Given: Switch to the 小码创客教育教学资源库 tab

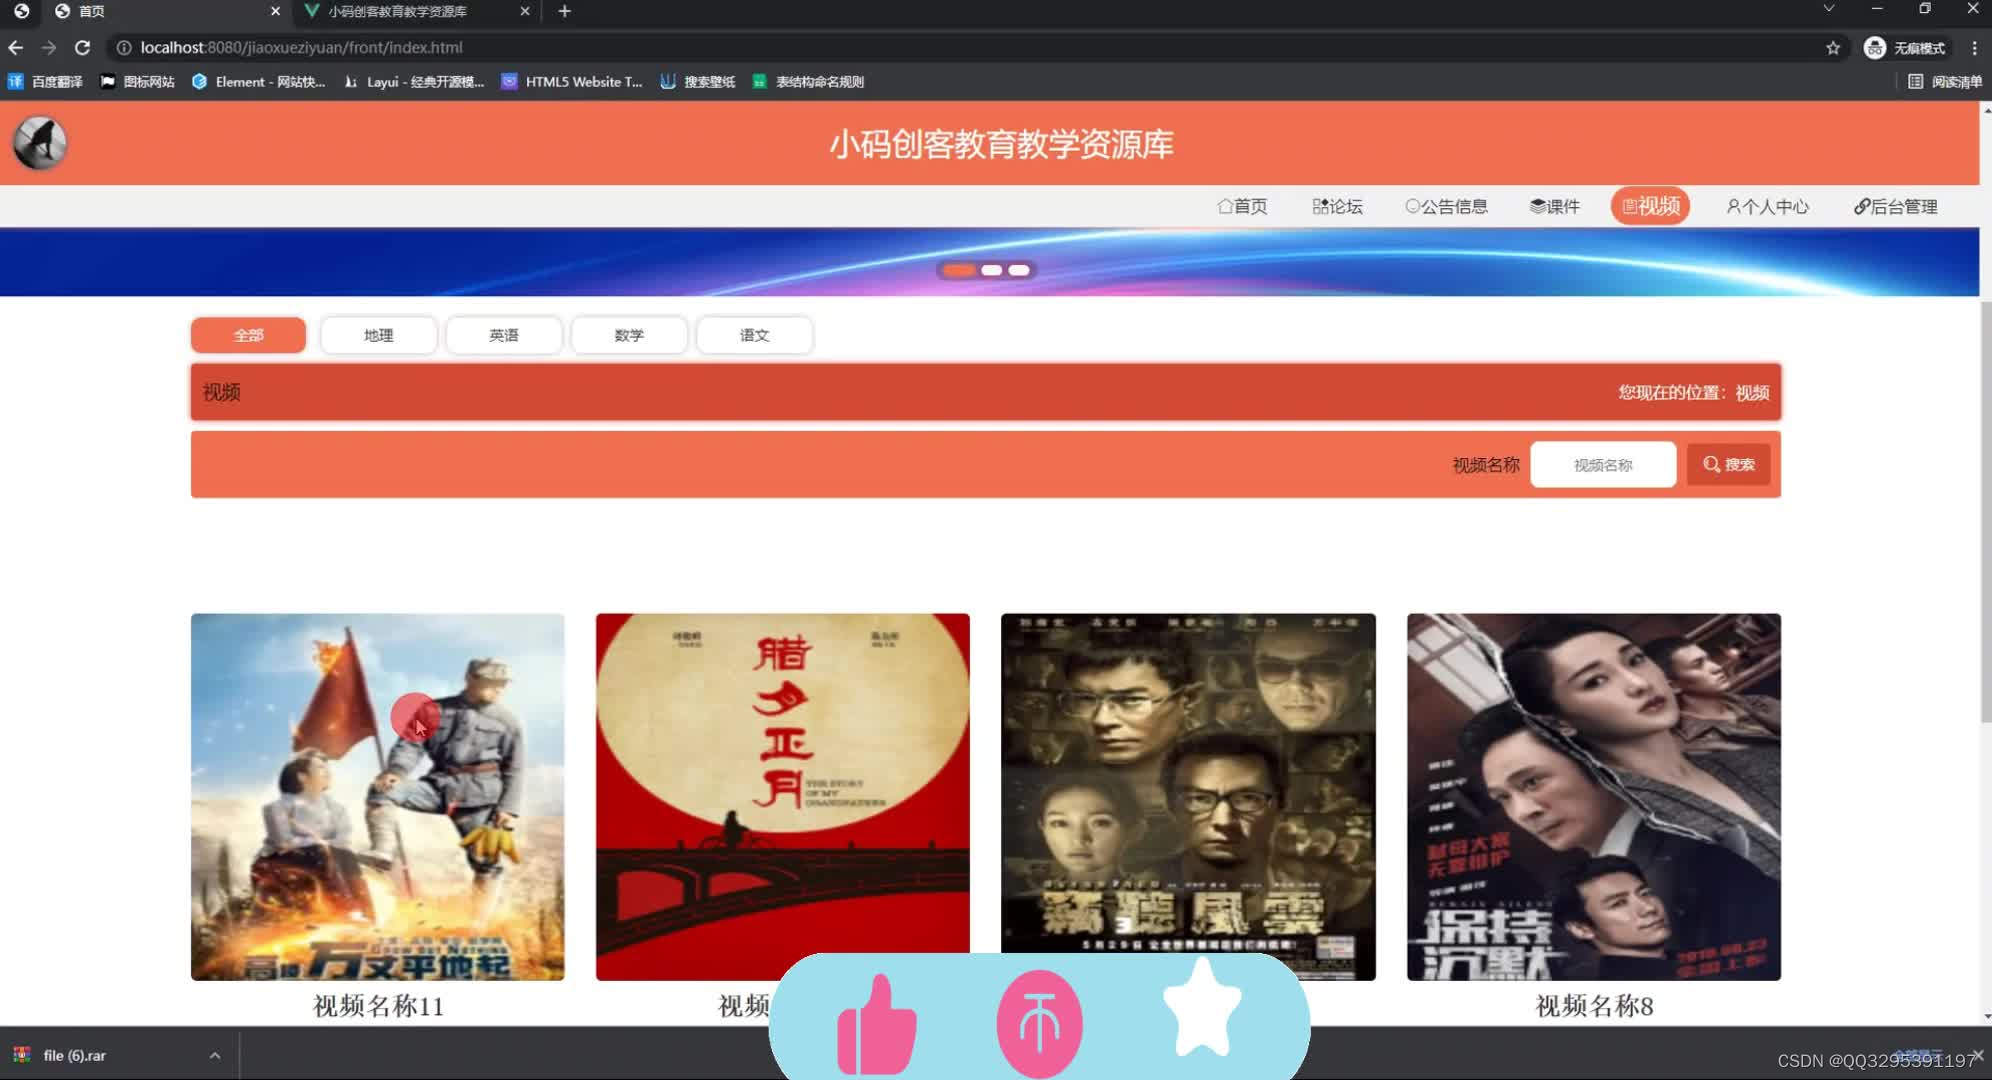Looking at the screenshot, I should (416, 11).
